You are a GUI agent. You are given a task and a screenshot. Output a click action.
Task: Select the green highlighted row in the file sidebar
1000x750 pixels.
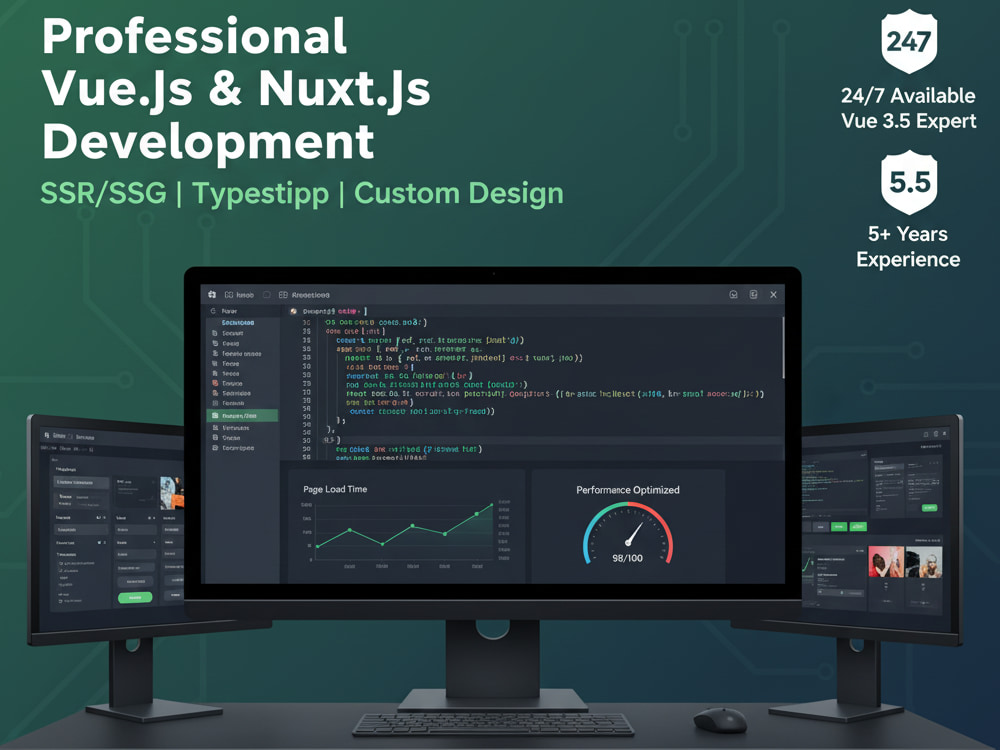(x=242, y=416)
